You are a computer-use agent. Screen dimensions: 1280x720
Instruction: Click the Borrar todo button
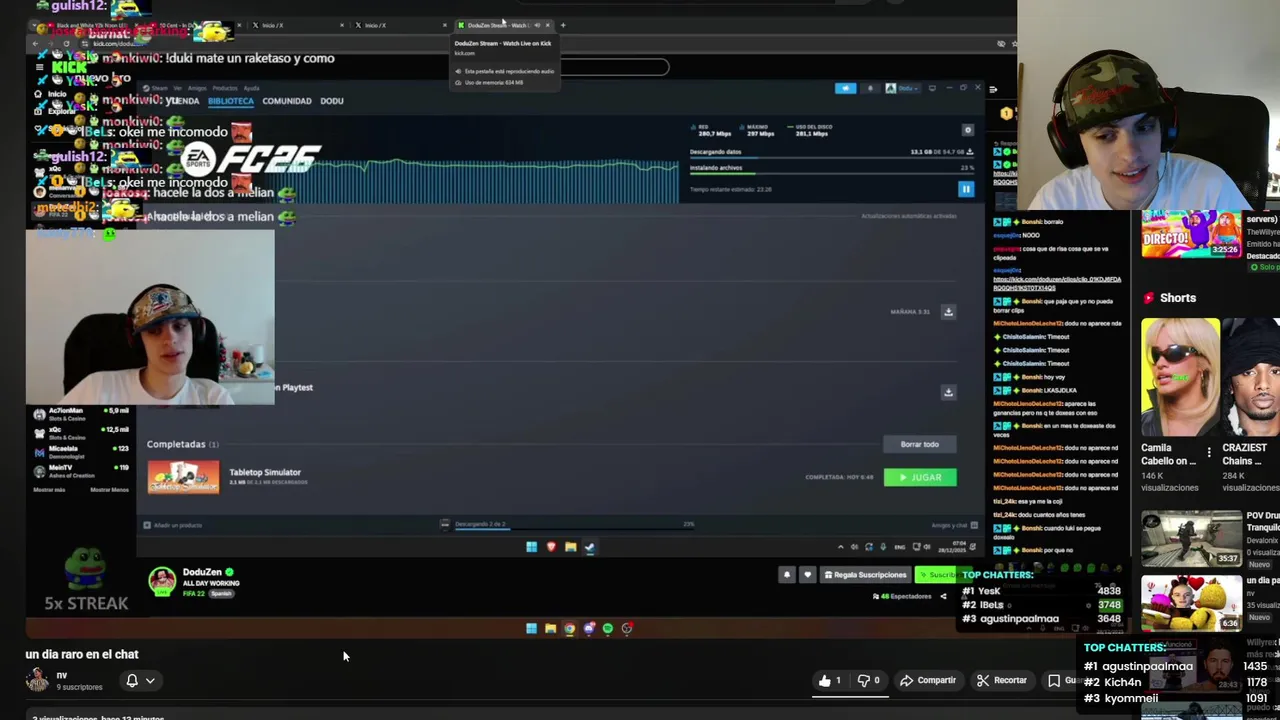click(x=920, y=444)
